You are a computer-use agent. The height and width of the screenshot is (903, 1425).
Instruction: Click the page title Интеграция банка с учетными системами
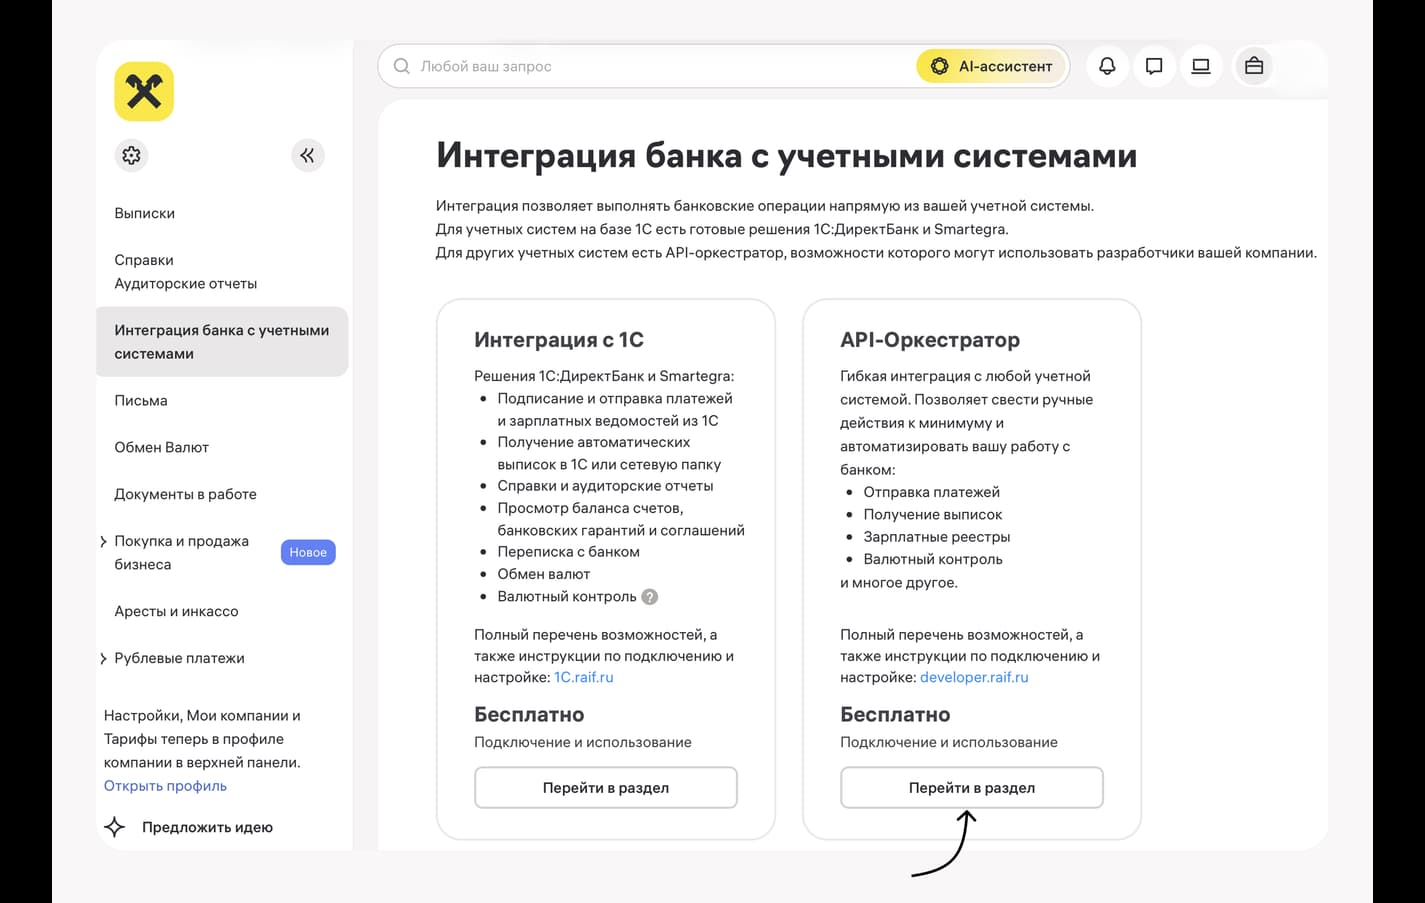[x=787, y=156]
